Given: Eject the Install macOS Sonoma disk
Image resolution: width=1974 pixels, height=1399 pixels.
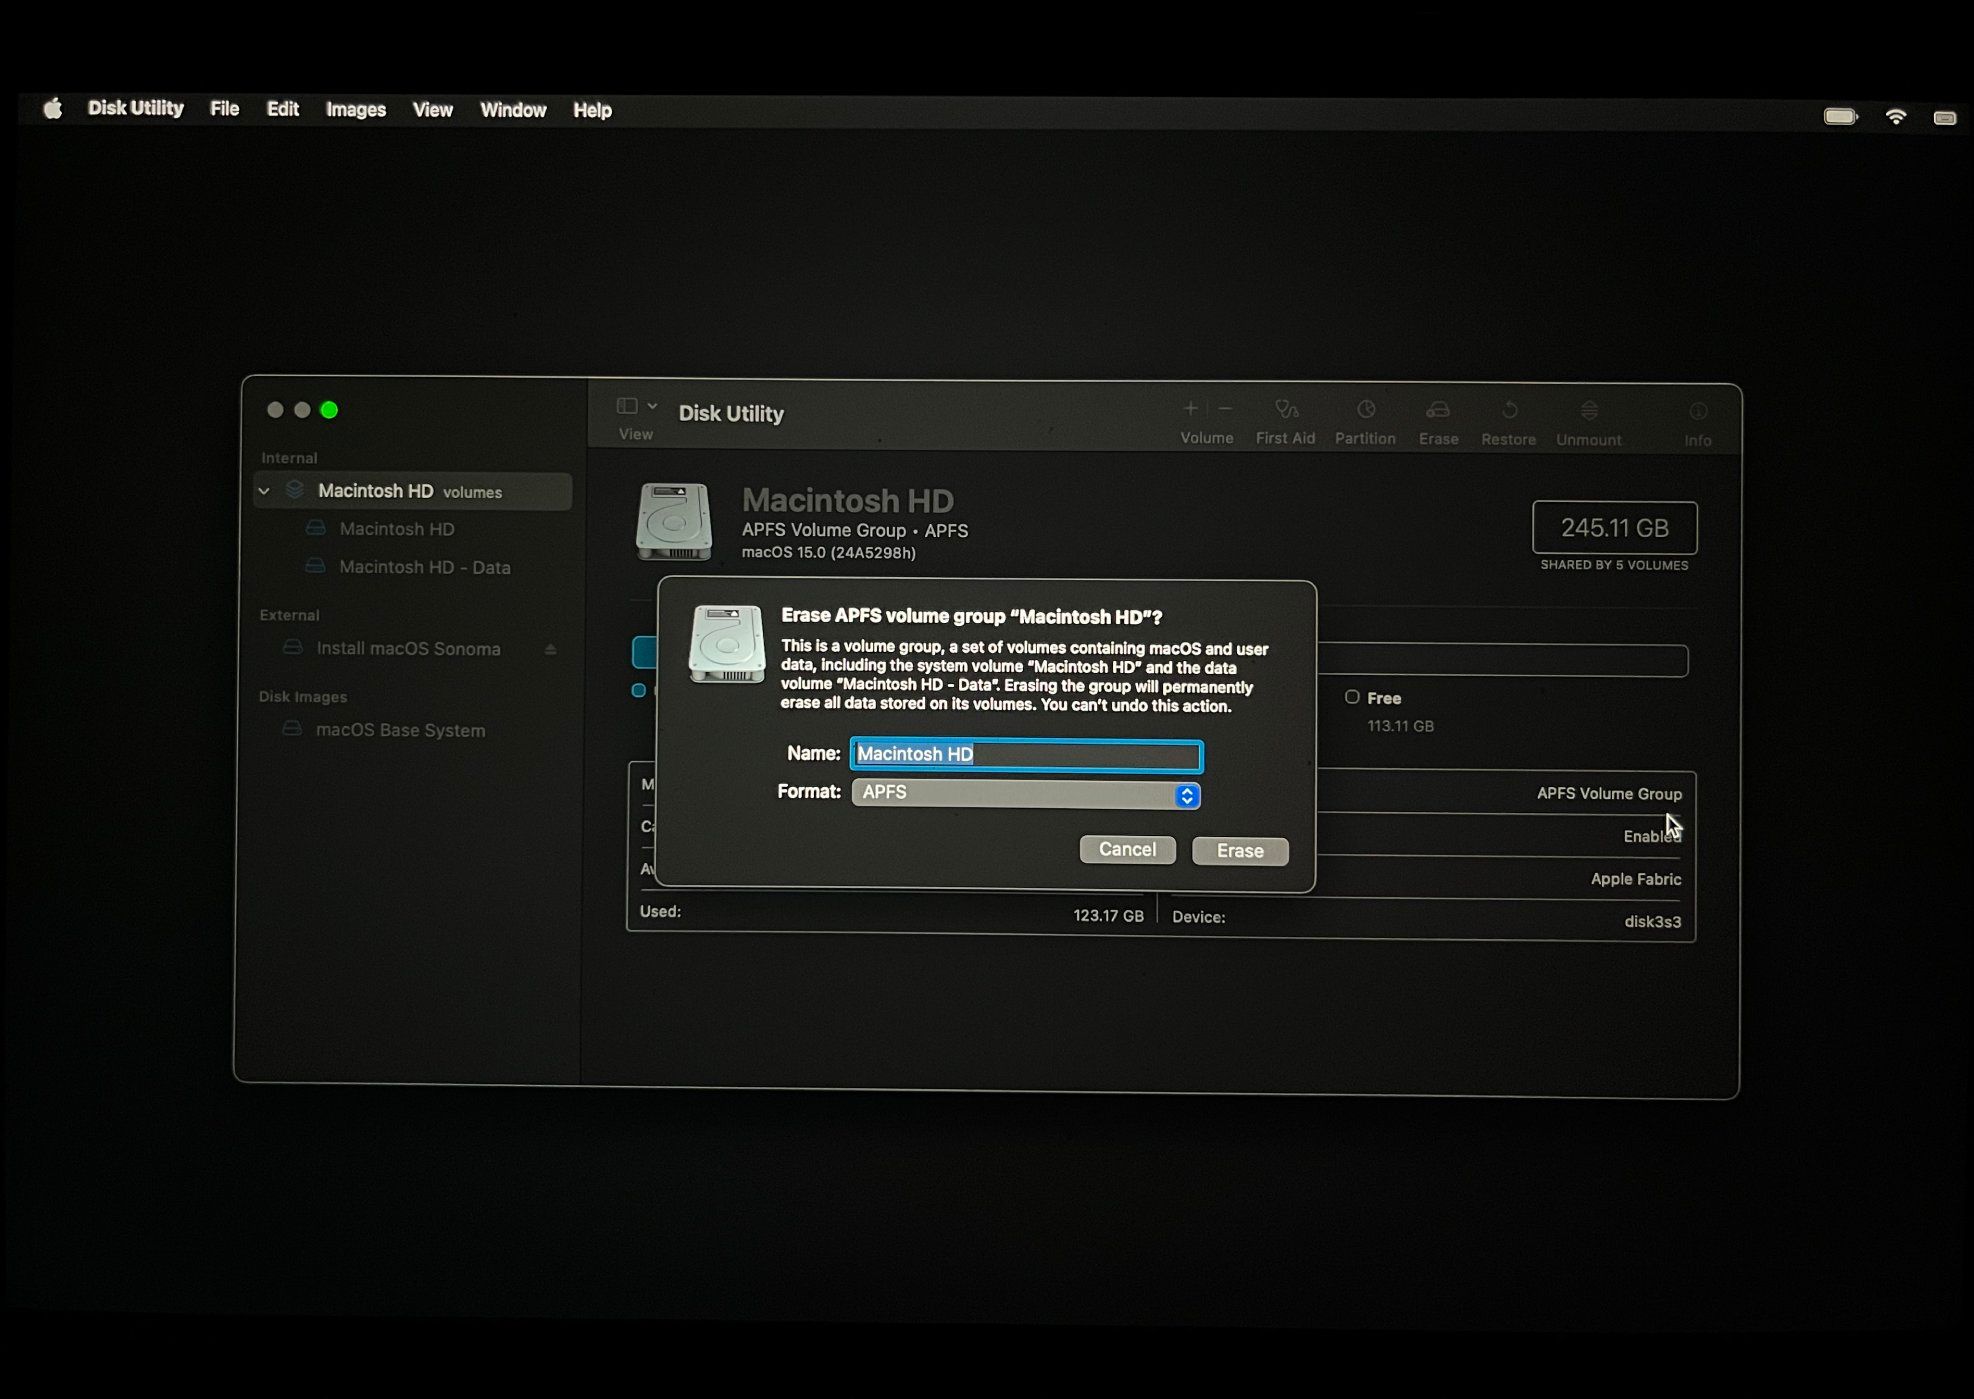Looking at the screenshot, I should pos(550,648).
